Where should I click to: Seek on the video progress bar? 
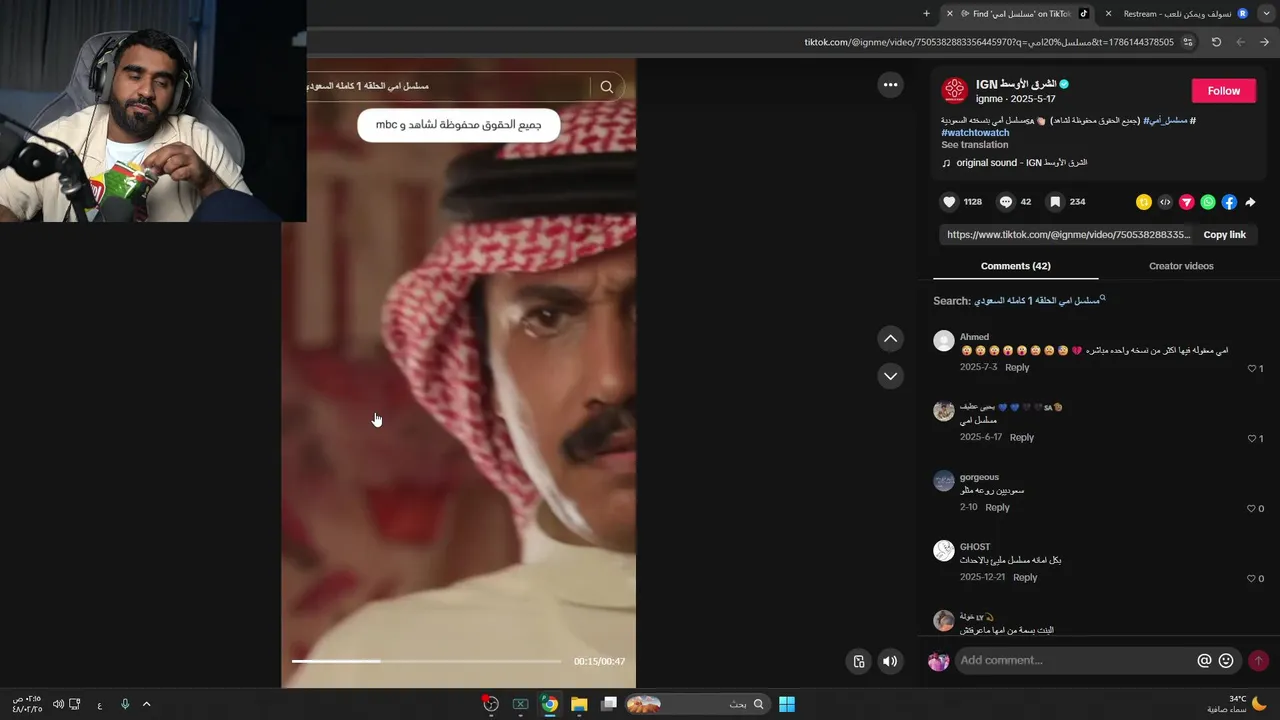[426, 661]
